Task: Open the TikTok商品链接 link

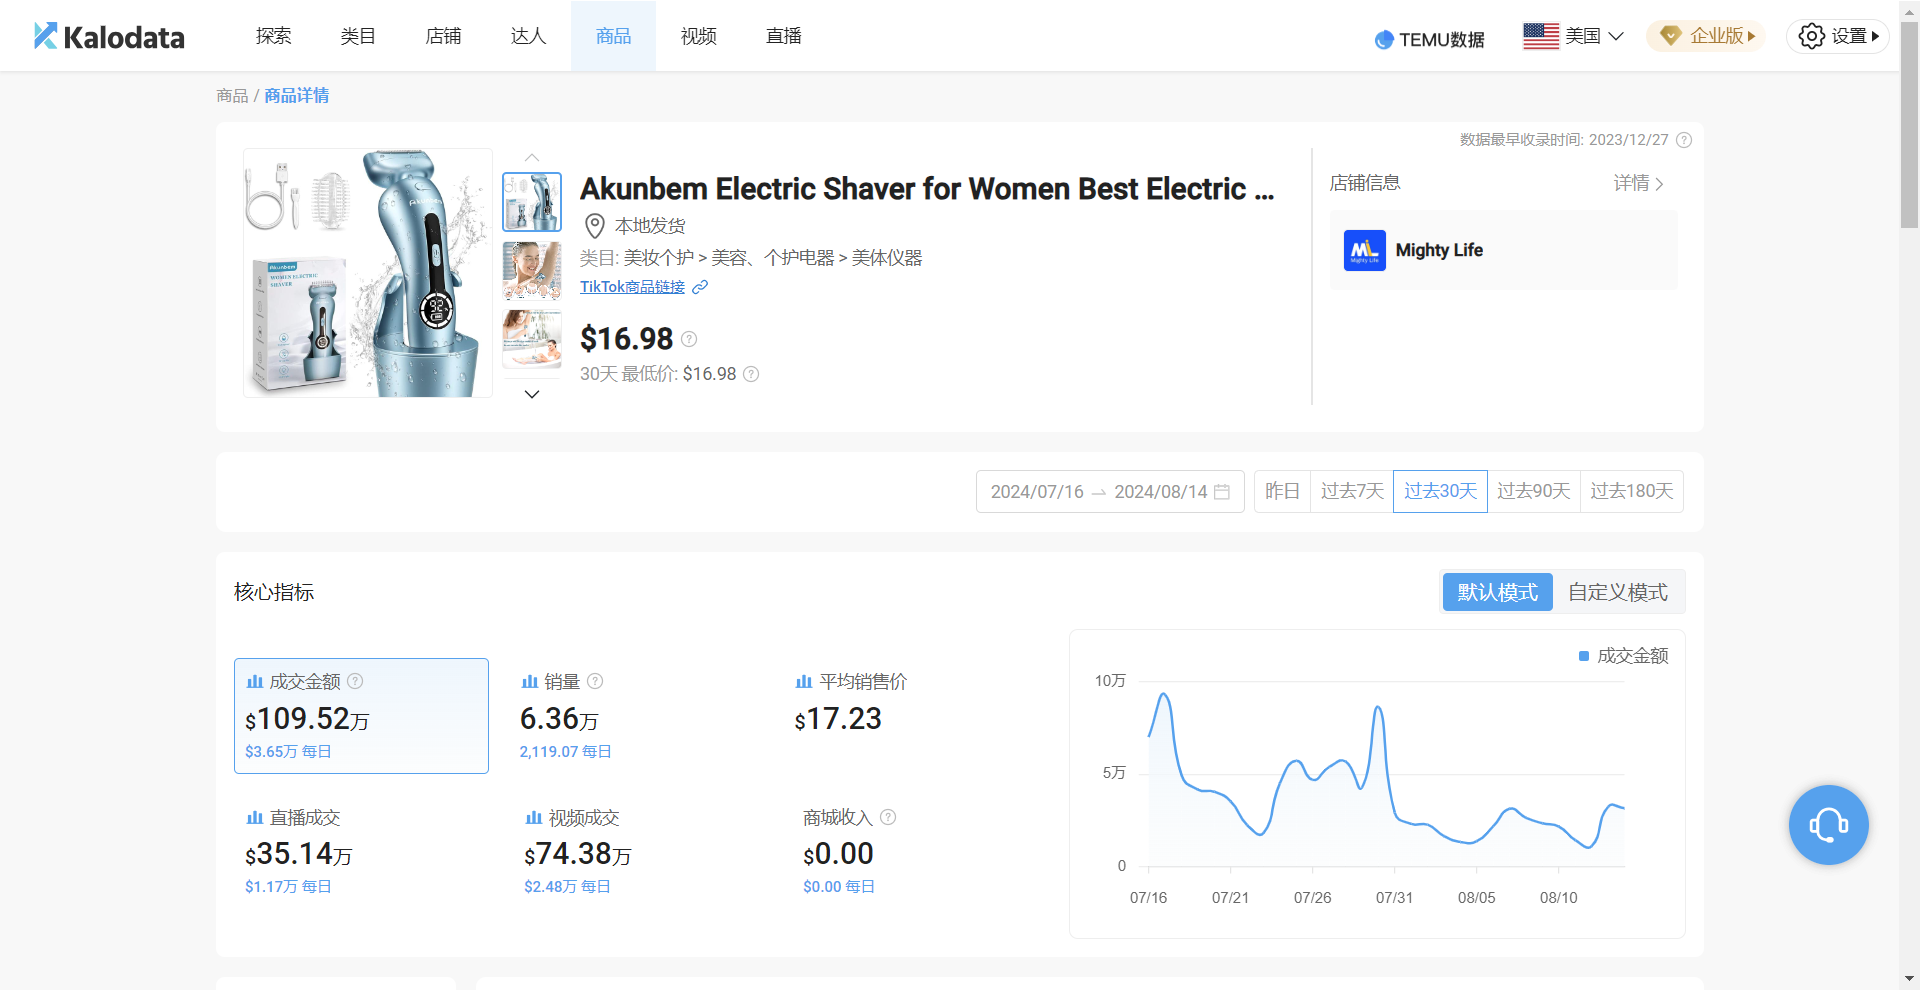Action: click(x=633, y=287)
